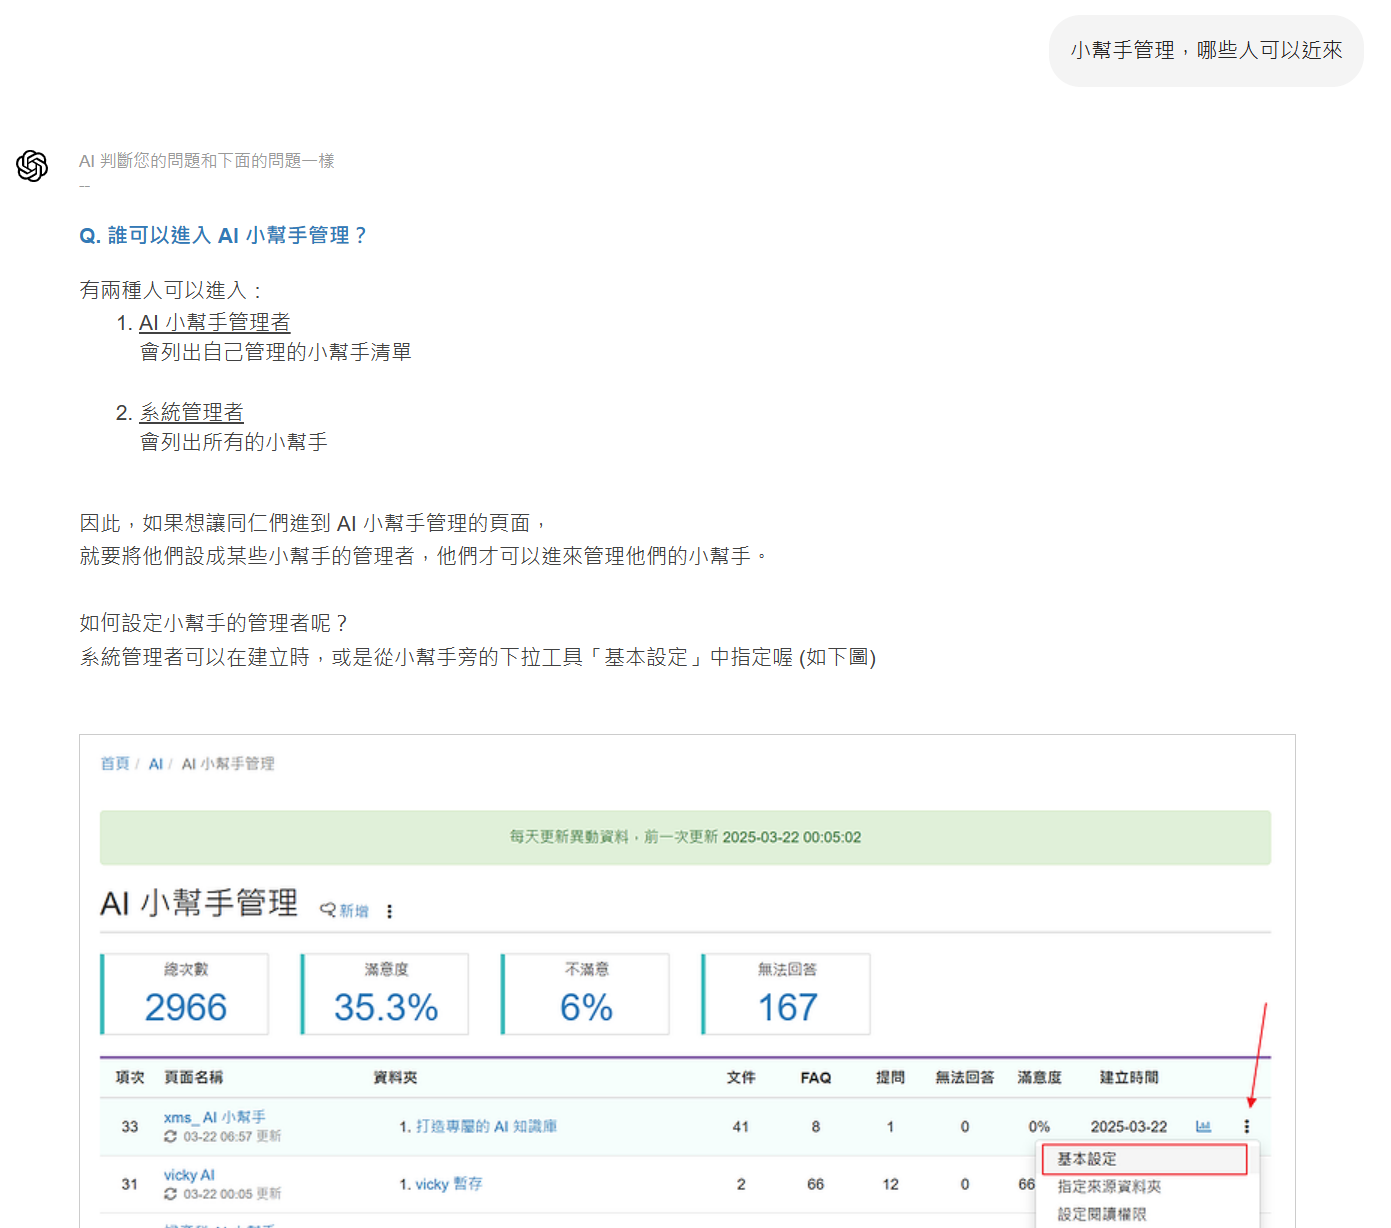The image size is (1391, 1228).
Task: Open the three-dot menu beside the 新增 button
Action: tap(389, 911)
